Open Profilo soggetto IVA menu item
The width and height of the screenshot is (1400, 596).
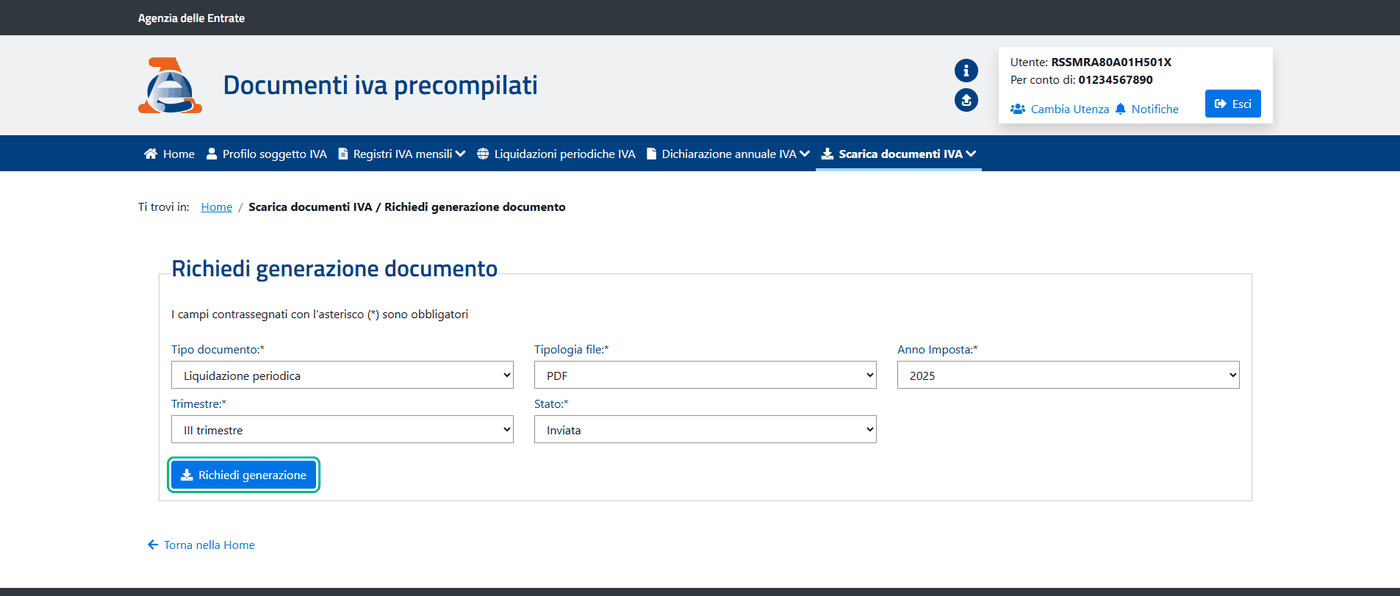point(266,154)
